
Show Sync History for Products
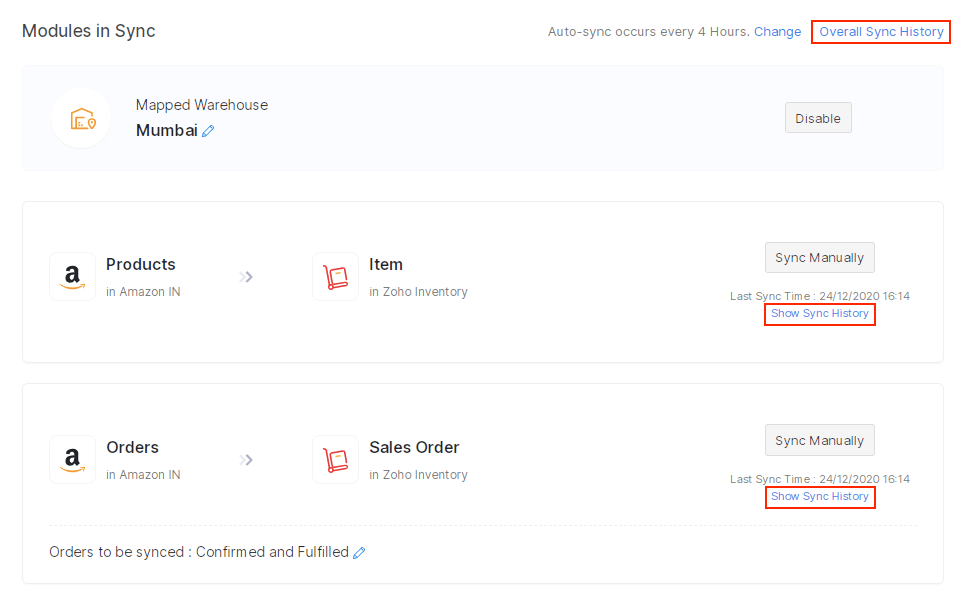coord(820,313)
